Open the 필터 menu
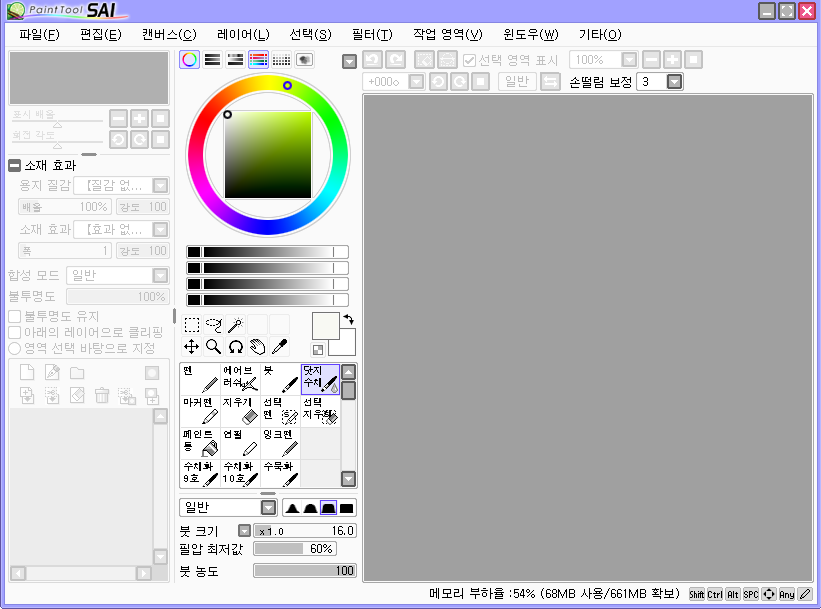Screen dimensions: 821x609 click(x=368, y=34)
